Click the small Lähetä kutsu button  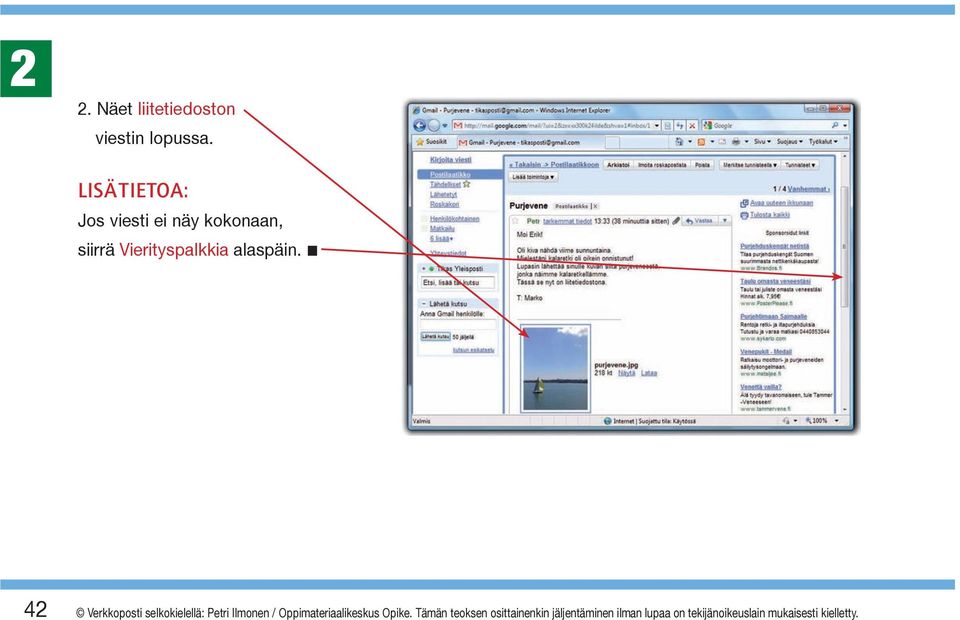click(x=435, y=336)
